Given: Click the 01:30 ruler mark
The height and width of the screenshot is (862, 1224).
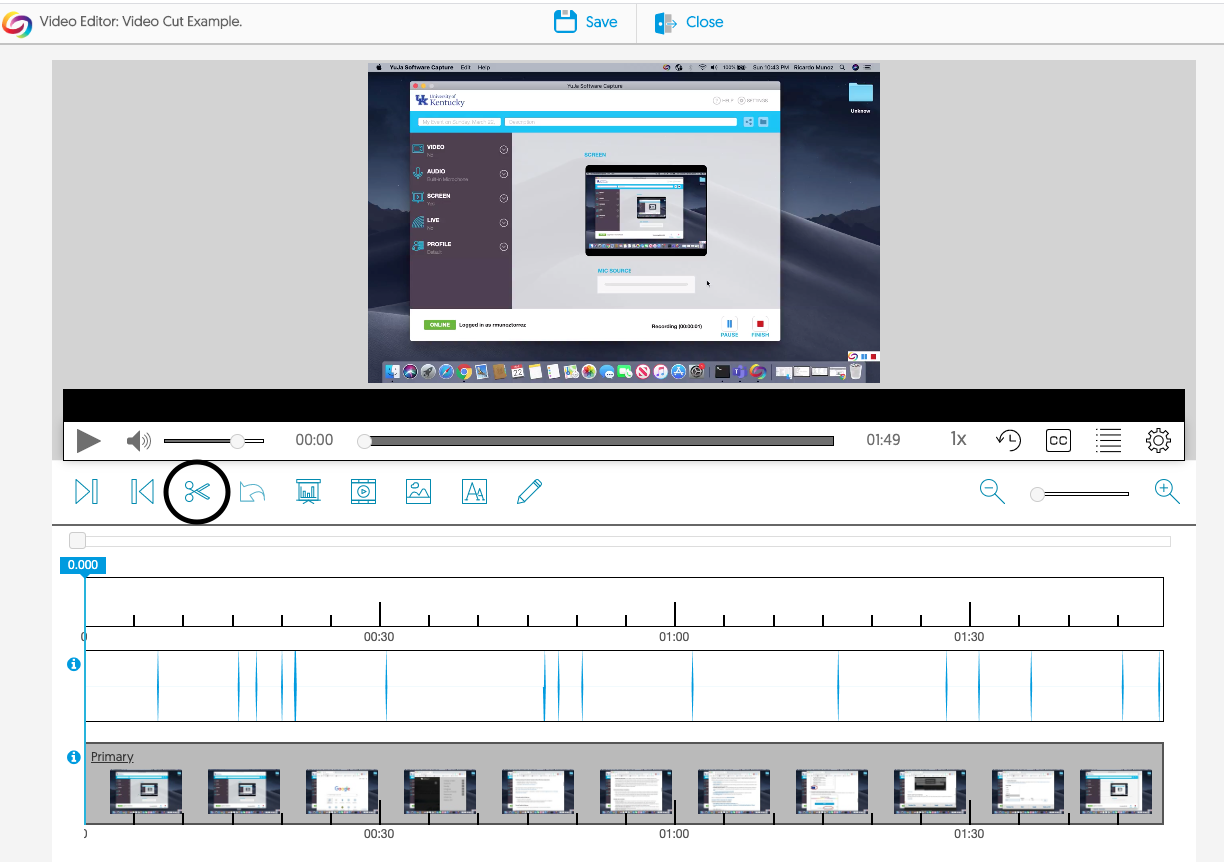Looking at the screenshot, I should pyautogui.click(x=969, y=636).
